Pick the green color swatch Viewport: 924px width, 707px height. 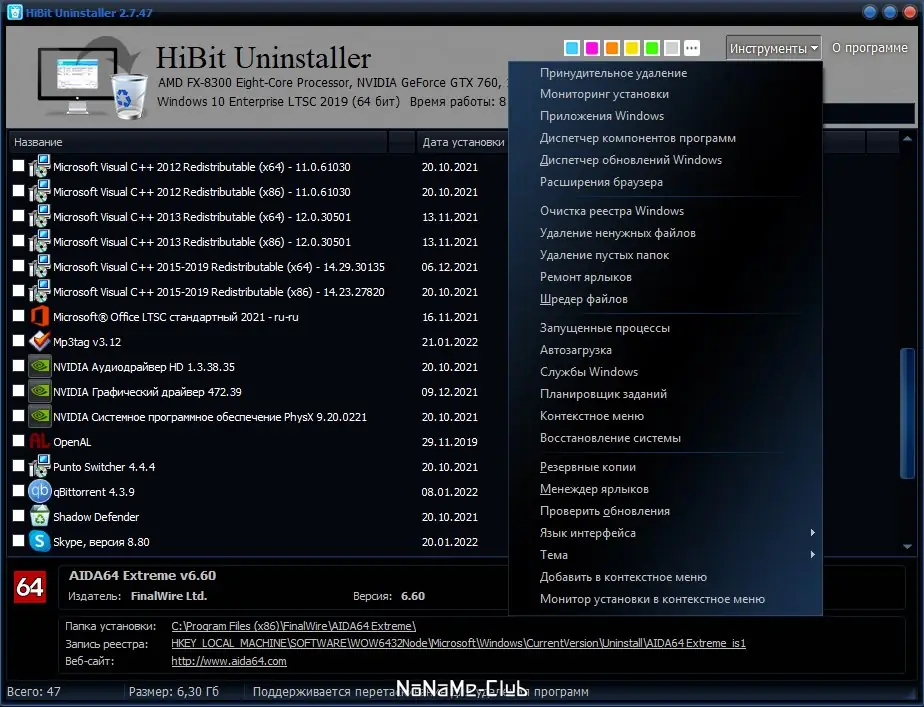pos(652,48)
